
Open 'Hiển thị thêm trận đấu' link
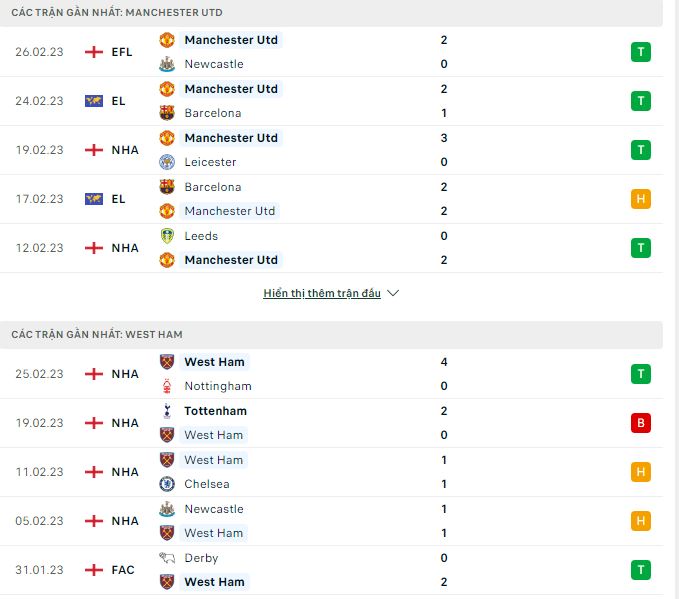click(322, 293)
